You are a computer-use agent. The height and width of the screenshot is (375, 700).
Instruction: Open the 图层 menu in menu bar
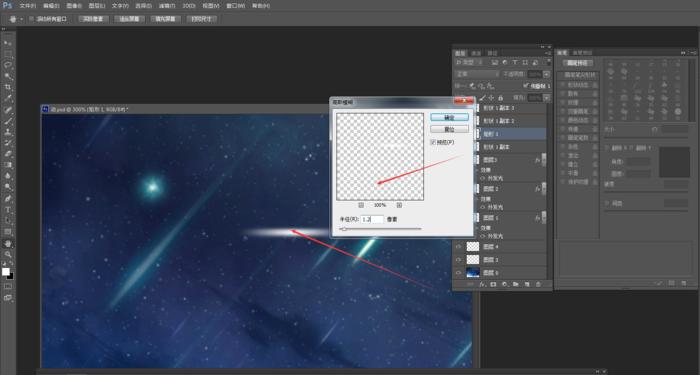(97, 6)
